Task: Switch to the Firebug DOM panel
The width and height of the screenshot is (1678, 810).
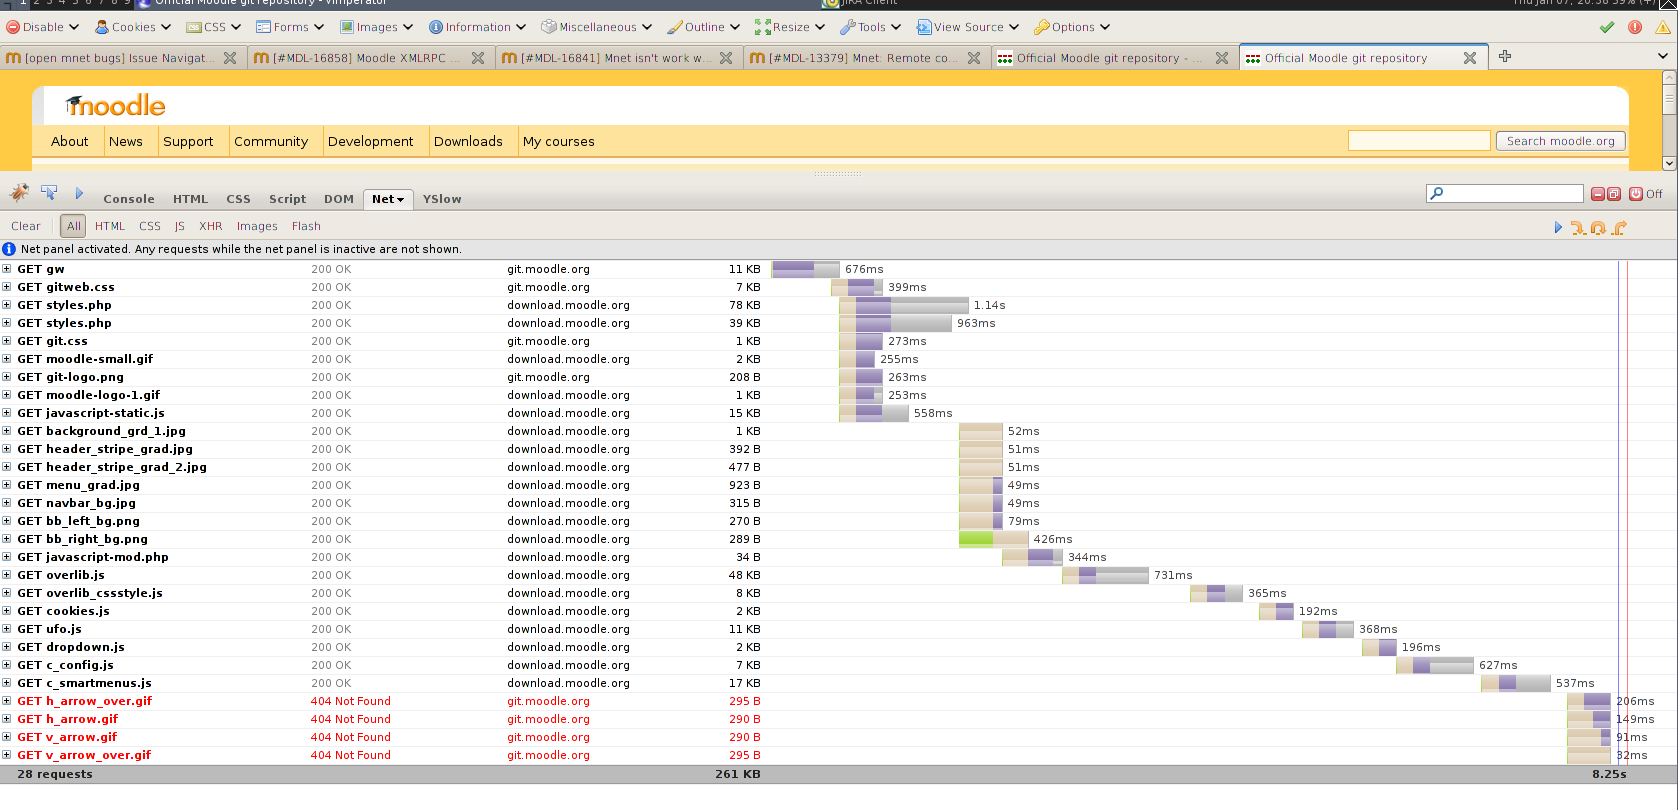Action: [339, 199]
